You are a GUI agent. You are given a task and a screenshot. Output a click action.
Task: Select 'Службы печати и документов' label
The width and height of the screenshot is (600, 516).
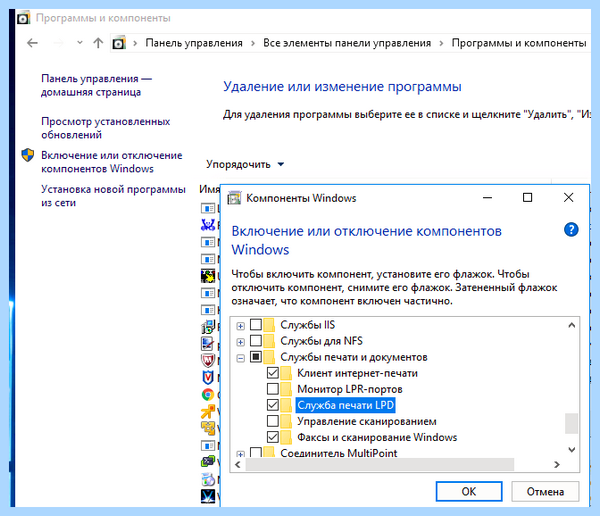(x=354, y=357)
